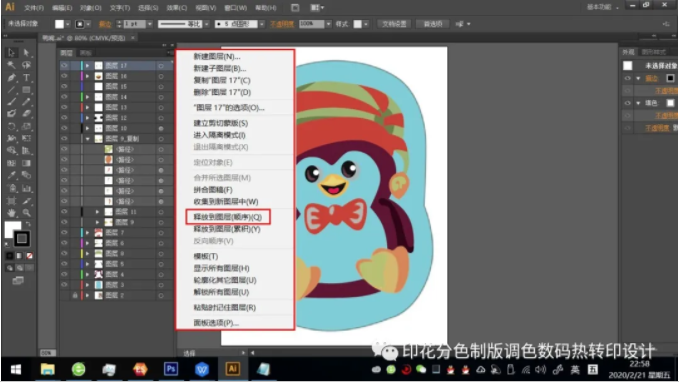Select the Hand tool
Viewport: 679px width, 382px height.
click(x=11, y=213)
